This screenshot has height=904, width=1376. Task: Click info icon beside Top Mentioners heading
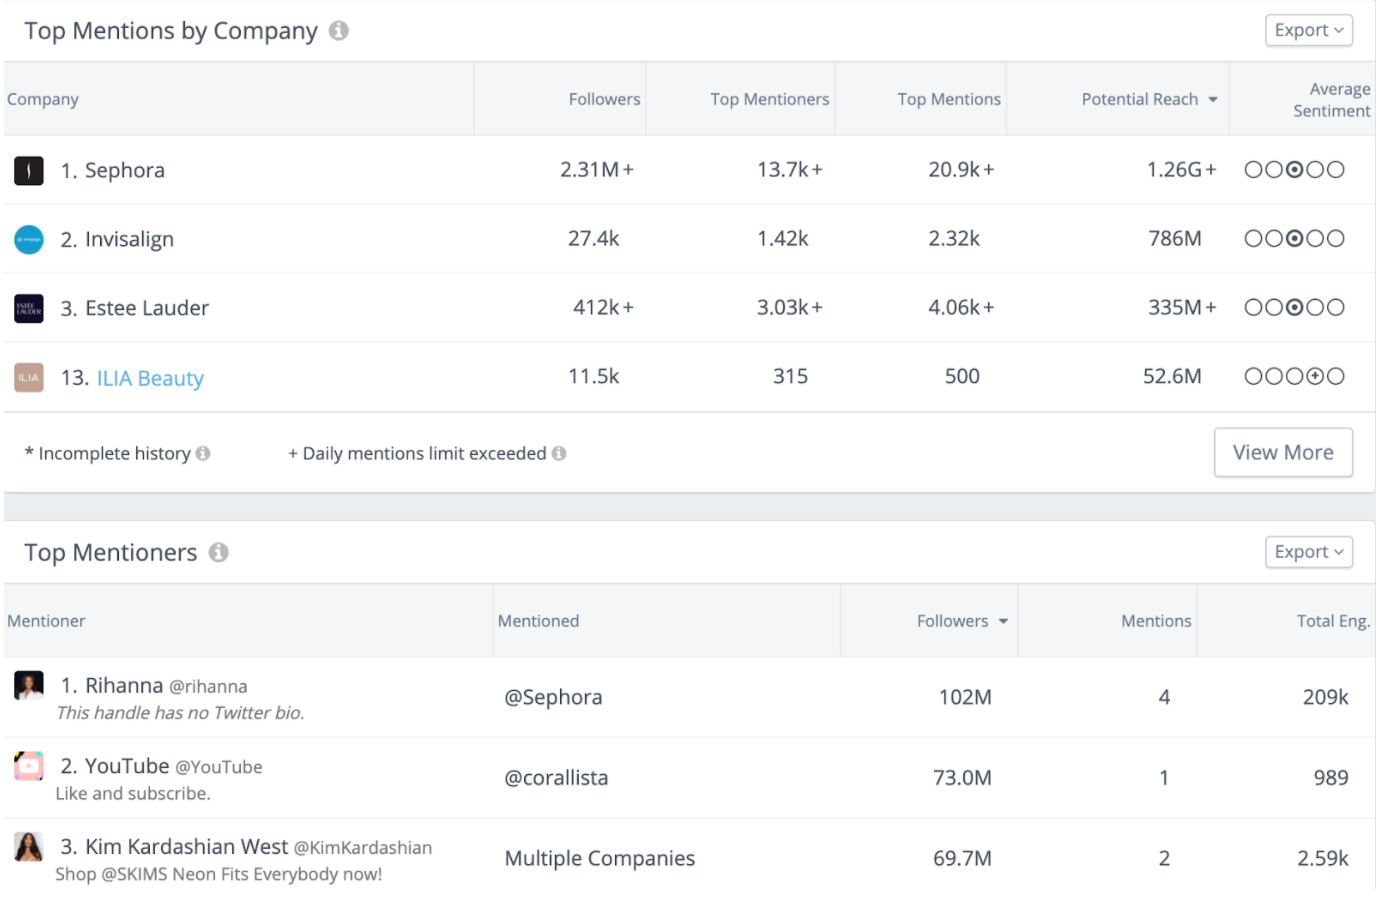click(x=219, y=552)
